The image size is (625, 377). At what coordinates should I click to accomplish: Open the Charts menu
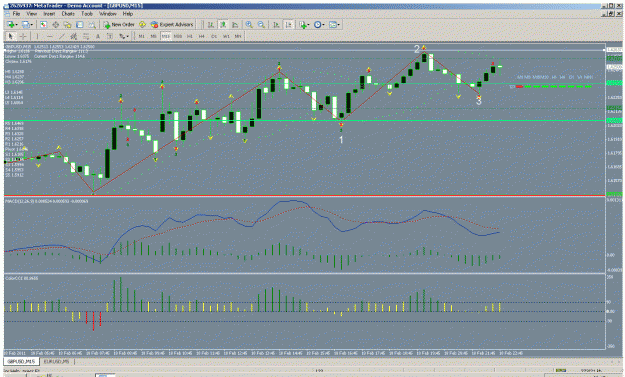68,14
